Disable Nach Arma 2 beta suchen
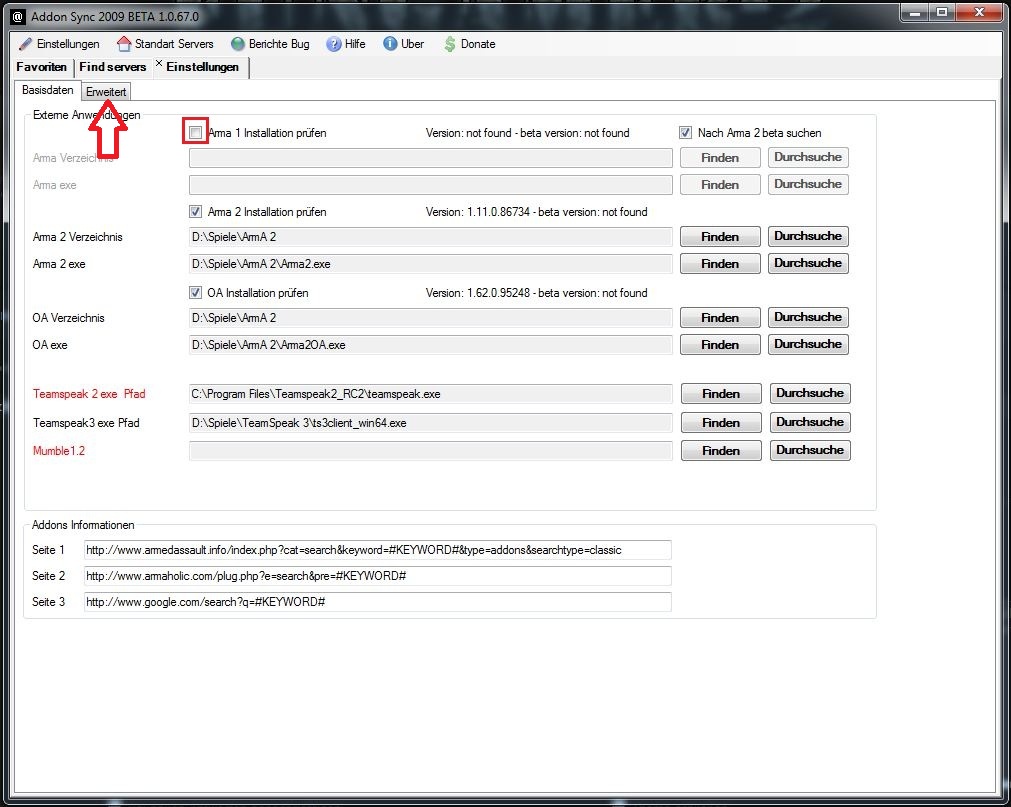The width and height of the screenshot is (1011, 807). pyautogui.click(x=685, y=132)
